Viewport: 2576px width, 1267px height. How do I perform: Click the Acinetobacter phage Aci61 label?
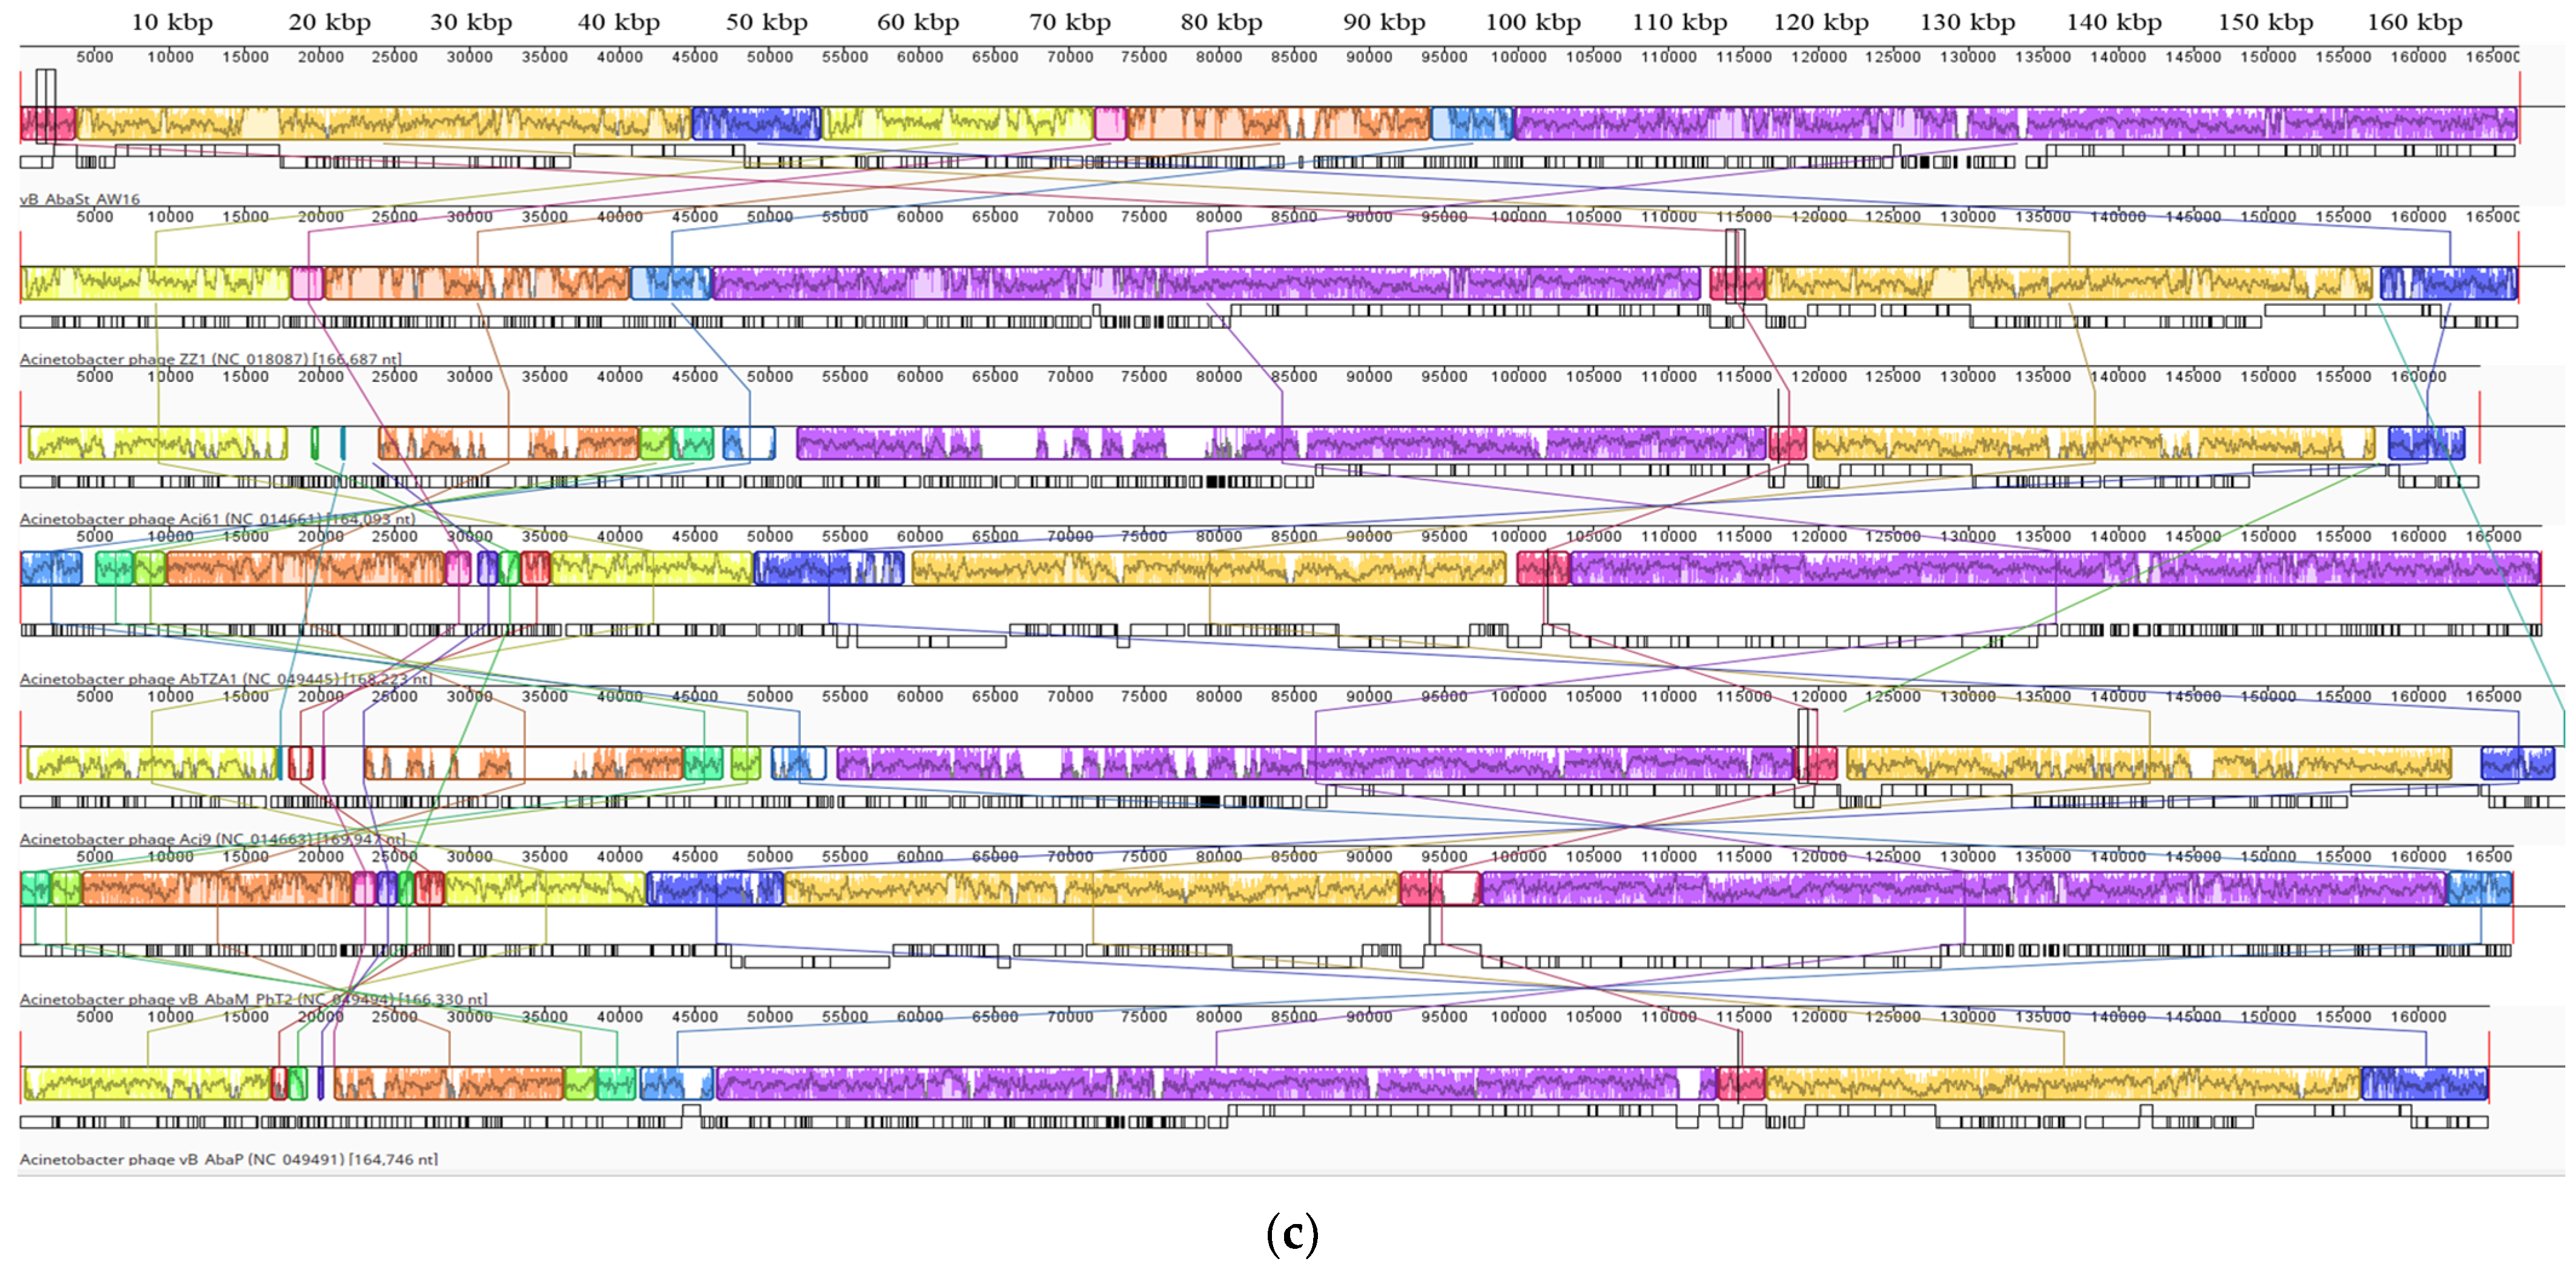(x=217, y=519)
